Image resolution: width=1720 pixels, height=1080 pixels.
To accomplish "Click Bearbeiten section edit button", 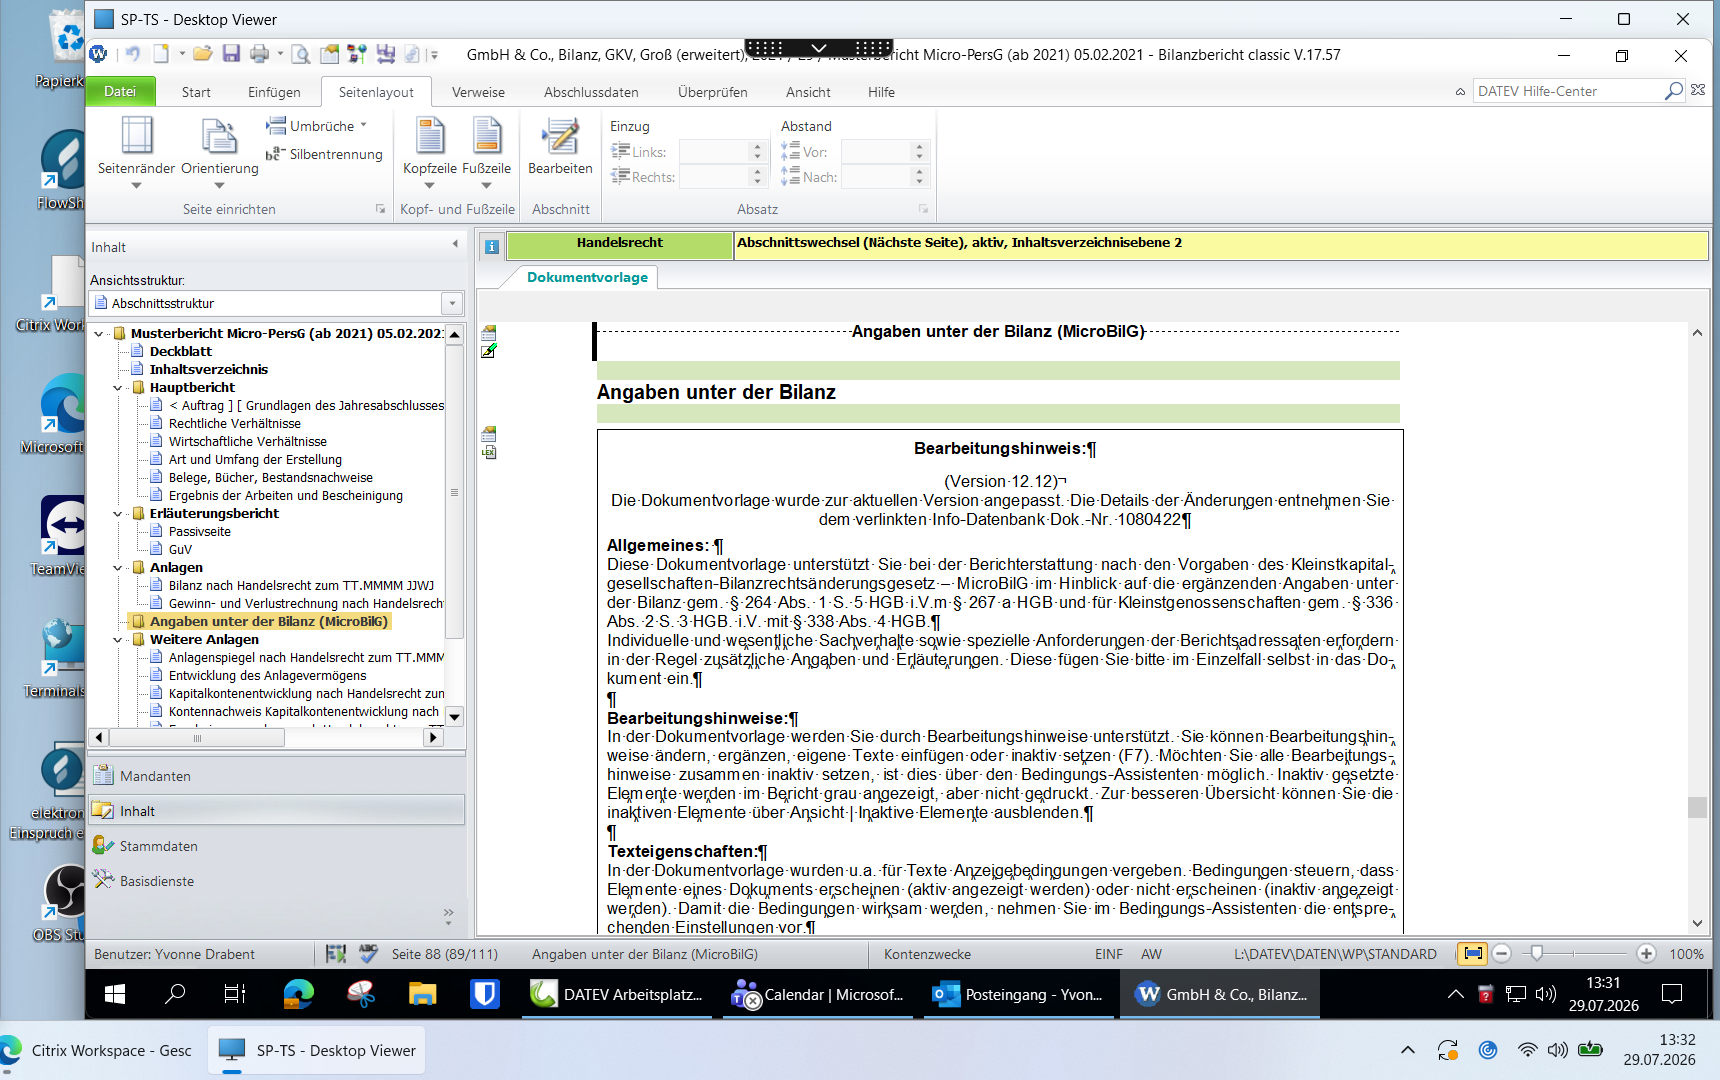I will [x=560, y=146].
